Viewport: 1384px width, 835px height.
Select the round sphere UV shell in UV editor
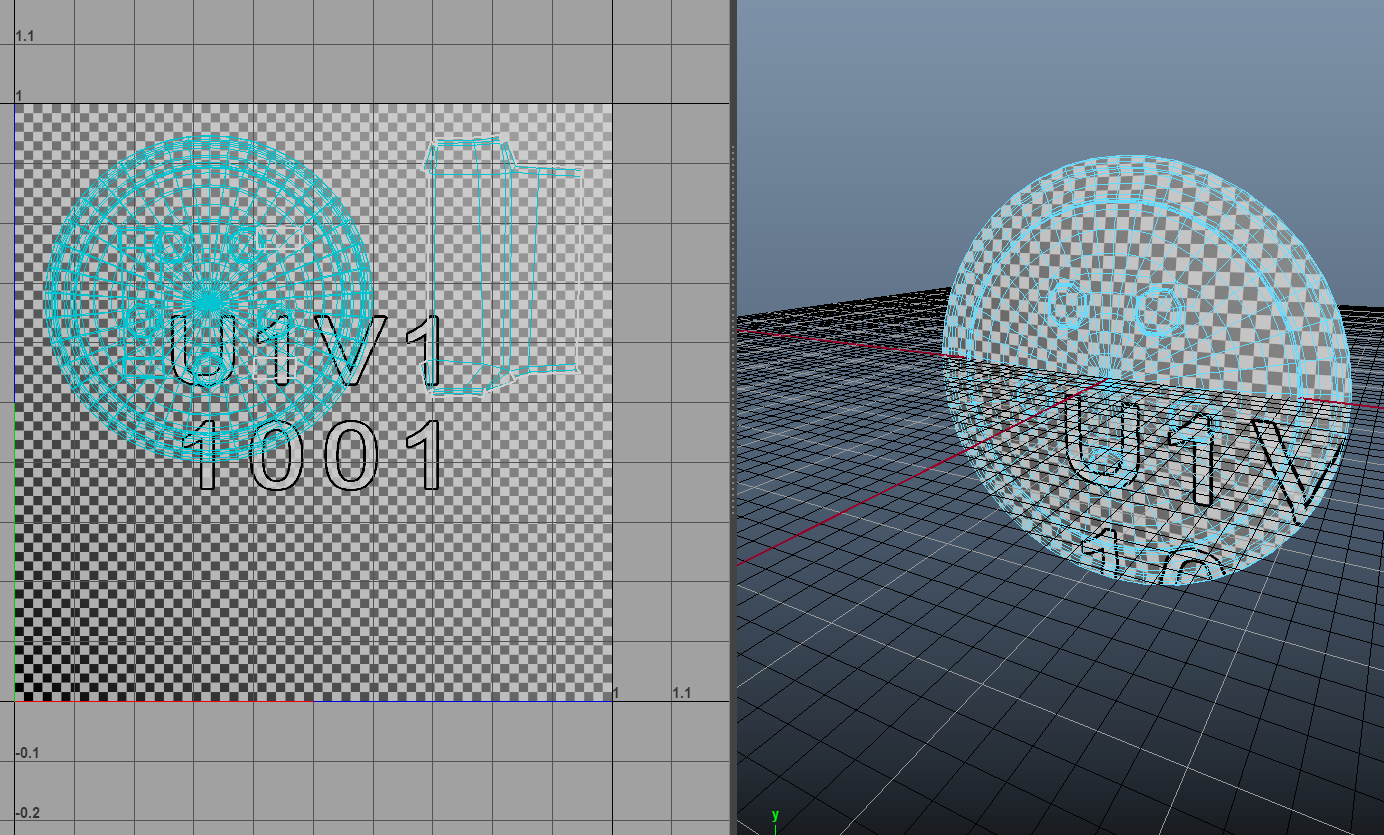pyautogui.click(x=208, y=299)
